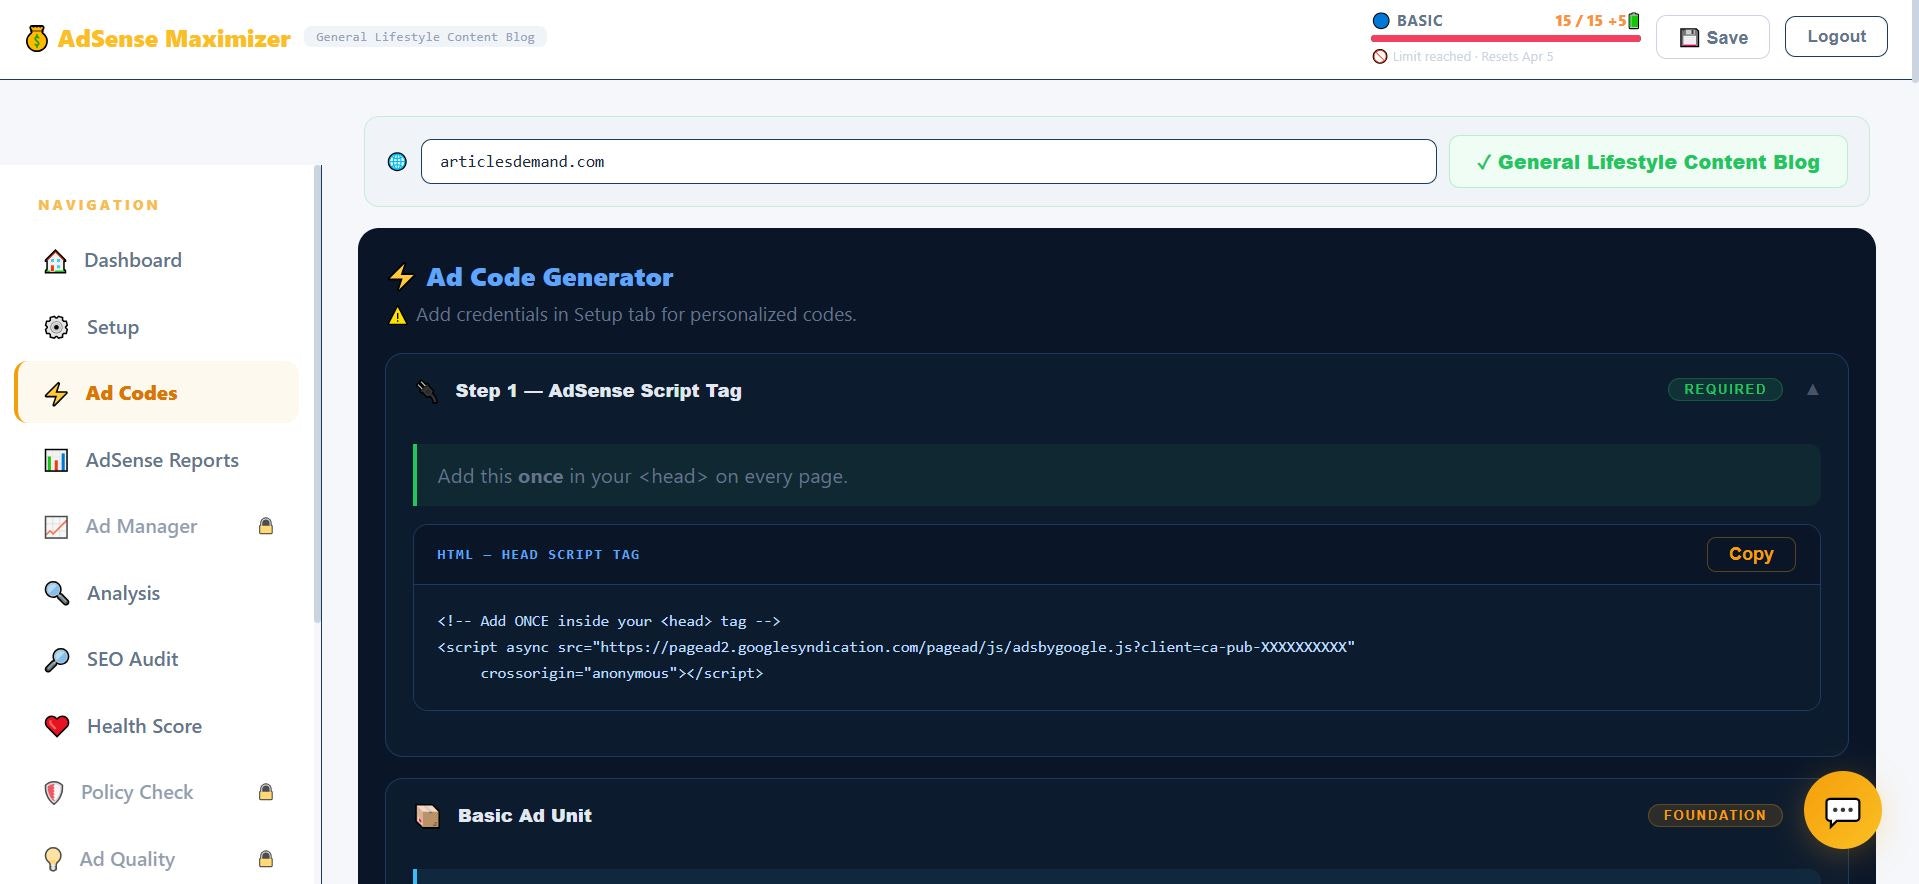The width and height of the screenshot is (1919, 884).
Task: Click the Logout button
Action: coord(1836,36)
